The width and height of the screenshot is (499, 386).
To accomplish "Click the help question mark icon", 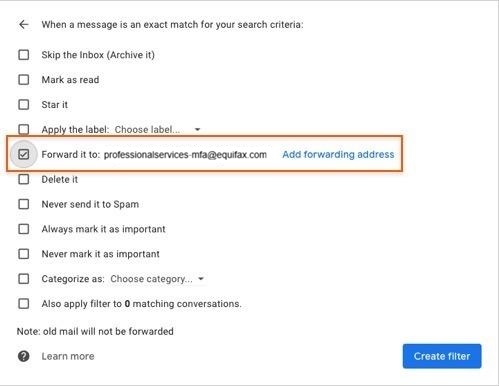I will point(23,356).
